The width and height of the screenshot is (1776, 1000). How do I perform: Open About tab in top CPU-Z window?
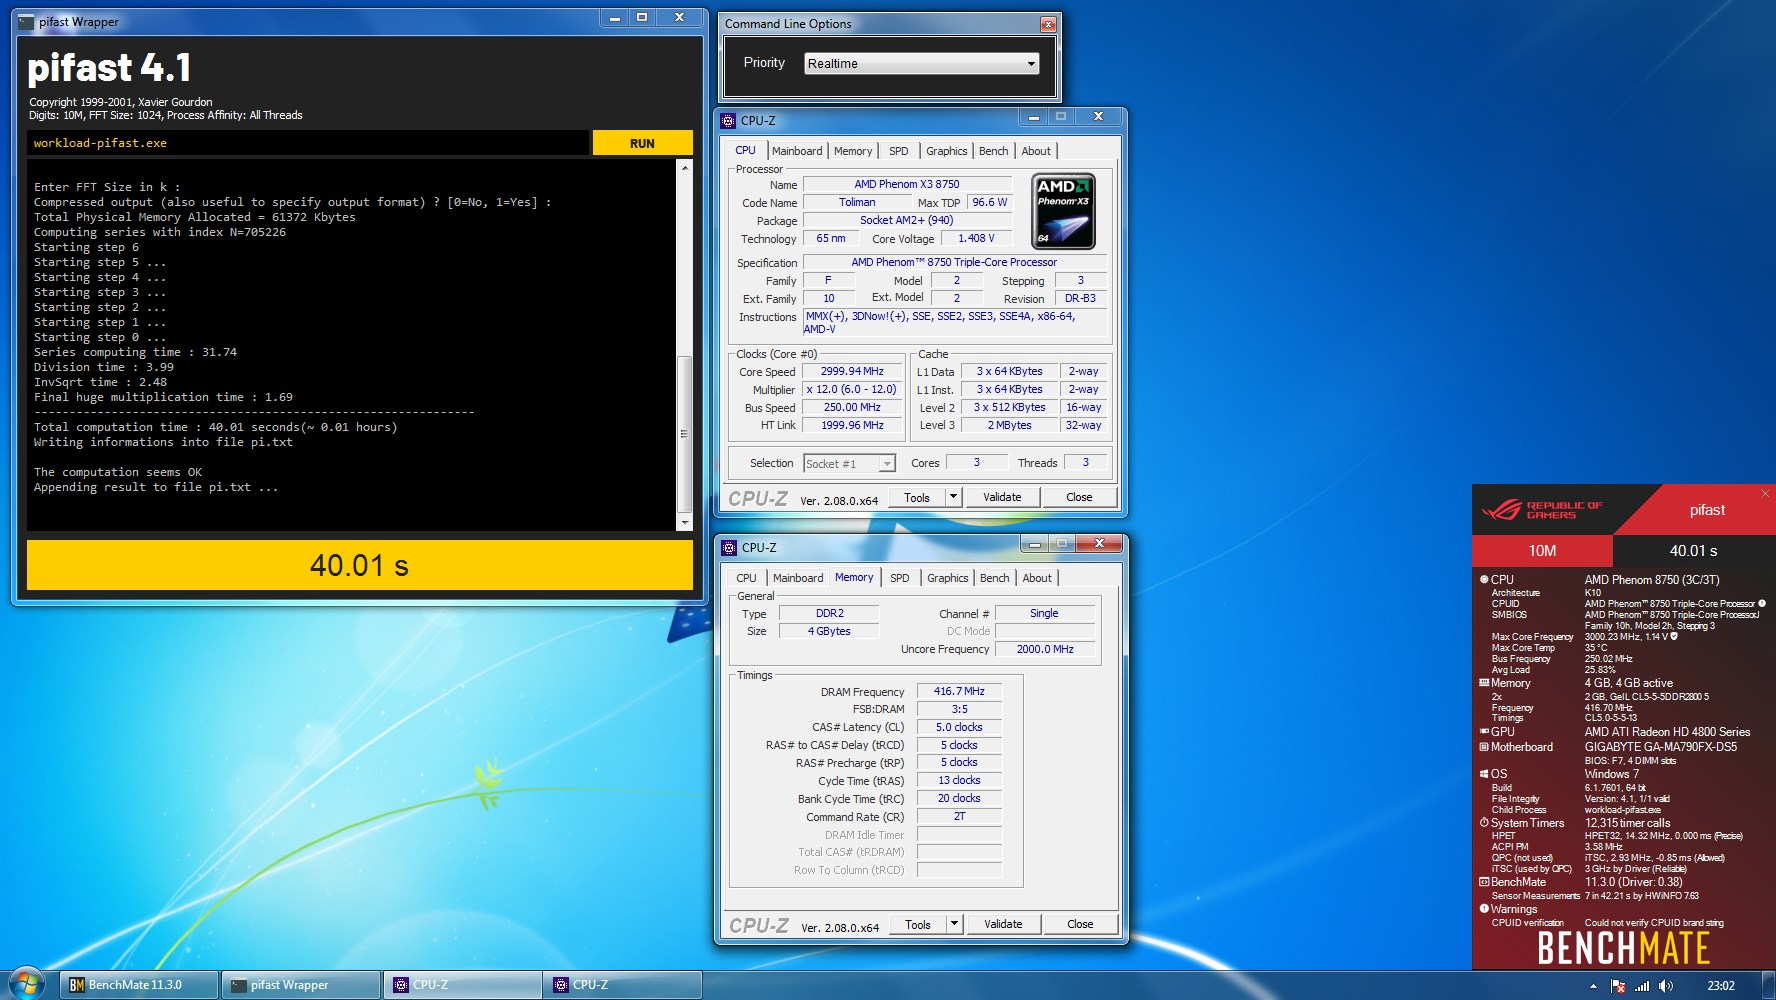pos(1036,151)
